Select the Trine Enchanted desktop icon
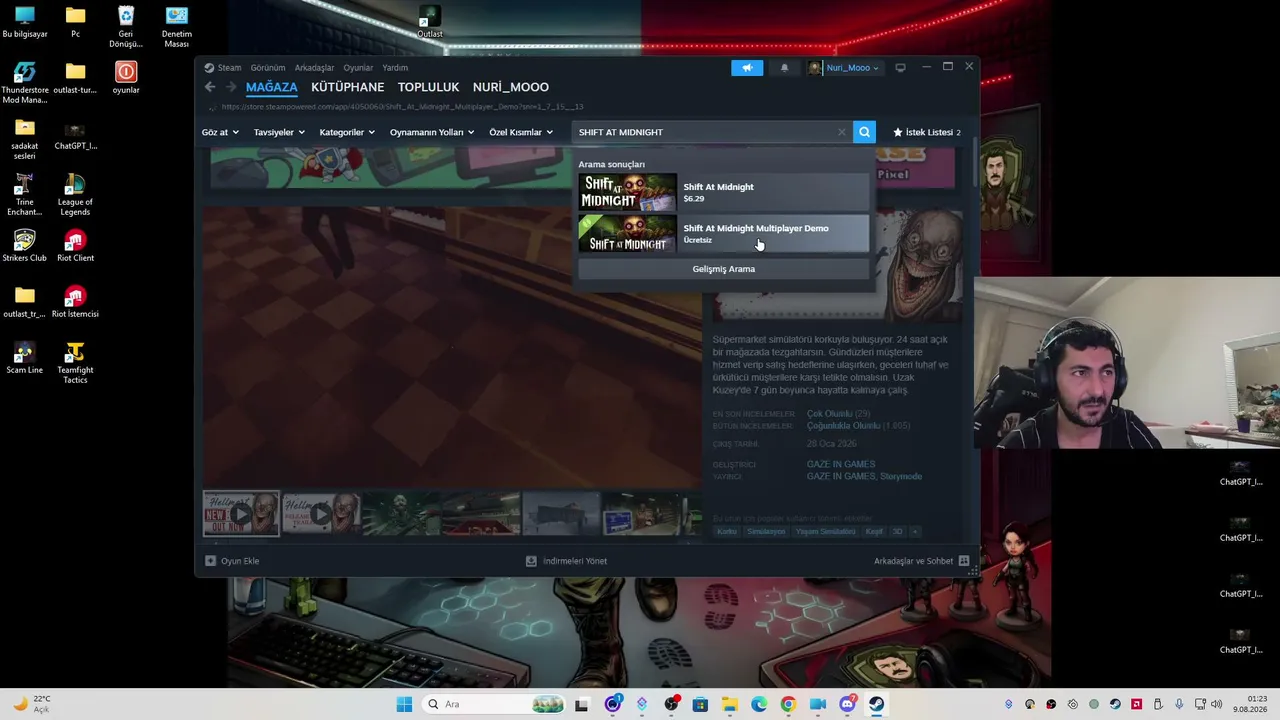The image size is (1280, 720). click(x=25, y=195)
